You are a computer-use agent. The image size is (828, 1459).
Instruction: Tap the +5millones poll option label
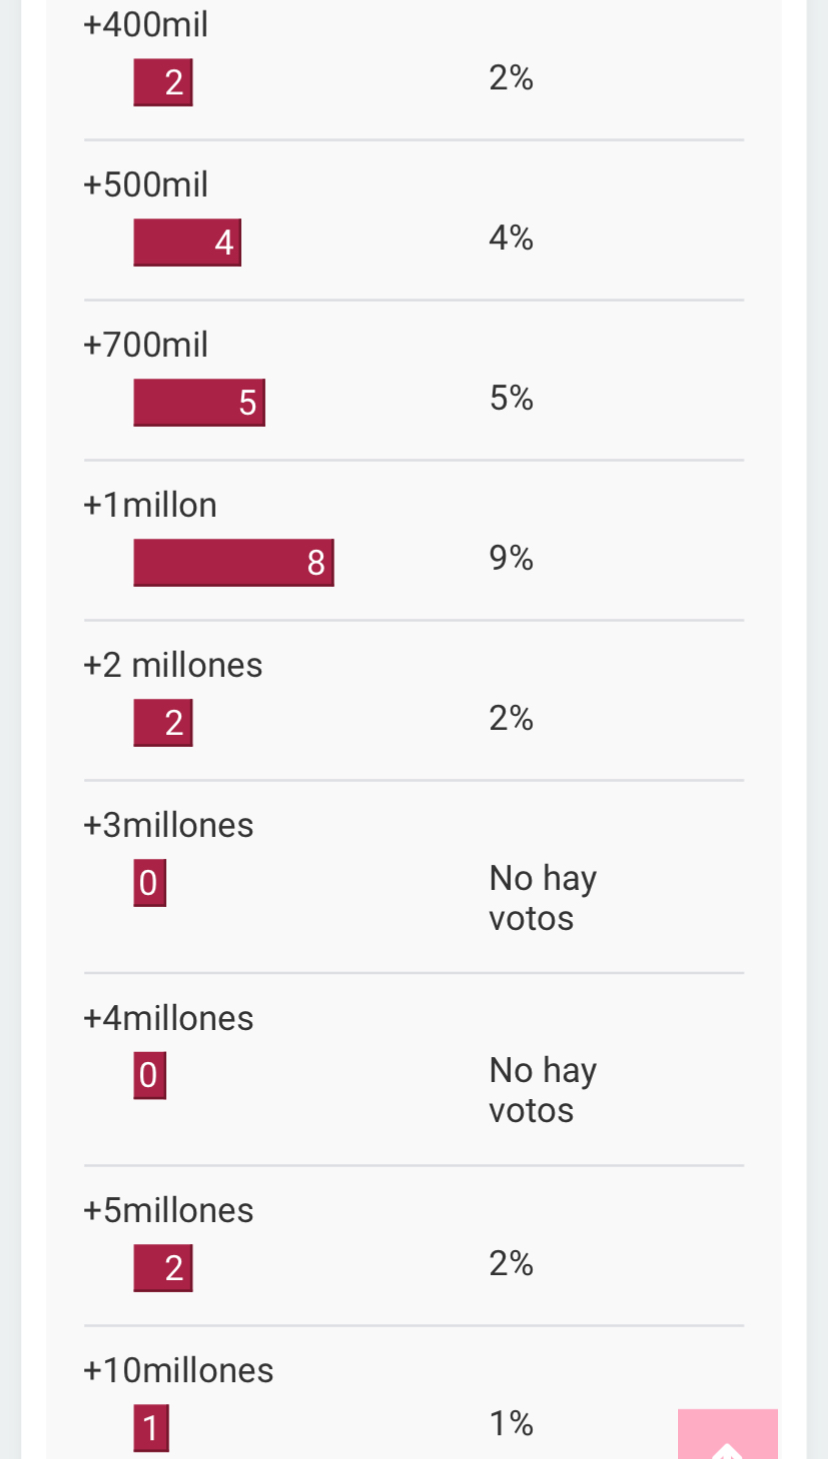coord(169,1210)
